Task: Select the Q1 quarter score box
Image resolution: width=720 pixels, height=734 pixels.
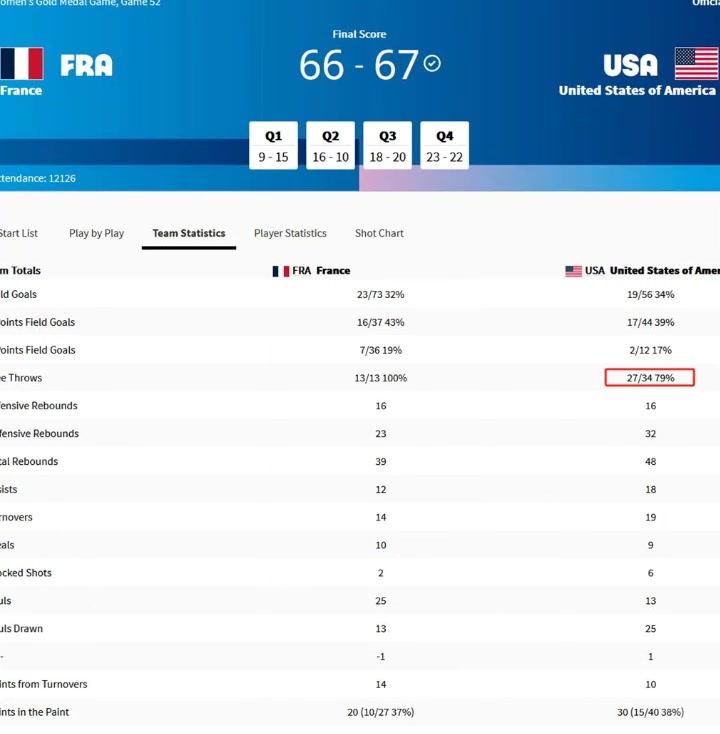Action: [273, 146]
